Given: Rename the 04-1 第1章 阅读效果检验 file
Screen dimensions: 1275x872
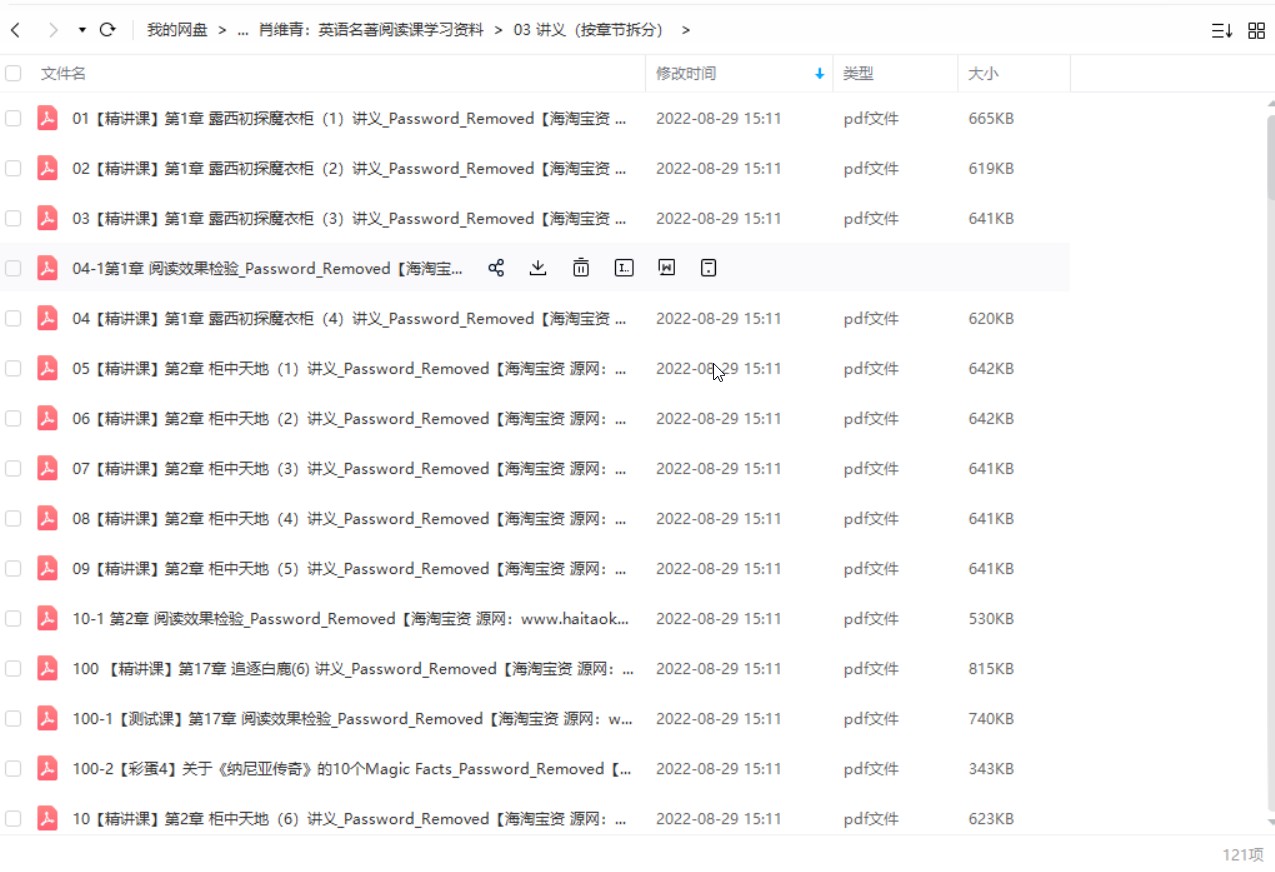Looking at the screenshot, I should (624, 268).
